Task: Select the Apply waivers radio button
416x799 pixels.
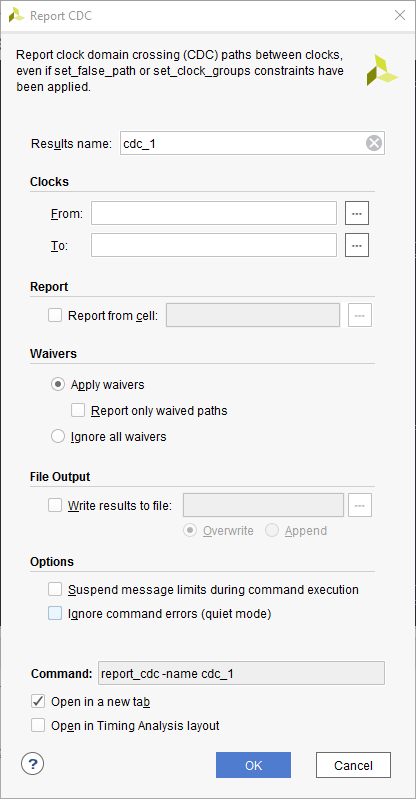Action: (58, 385)
